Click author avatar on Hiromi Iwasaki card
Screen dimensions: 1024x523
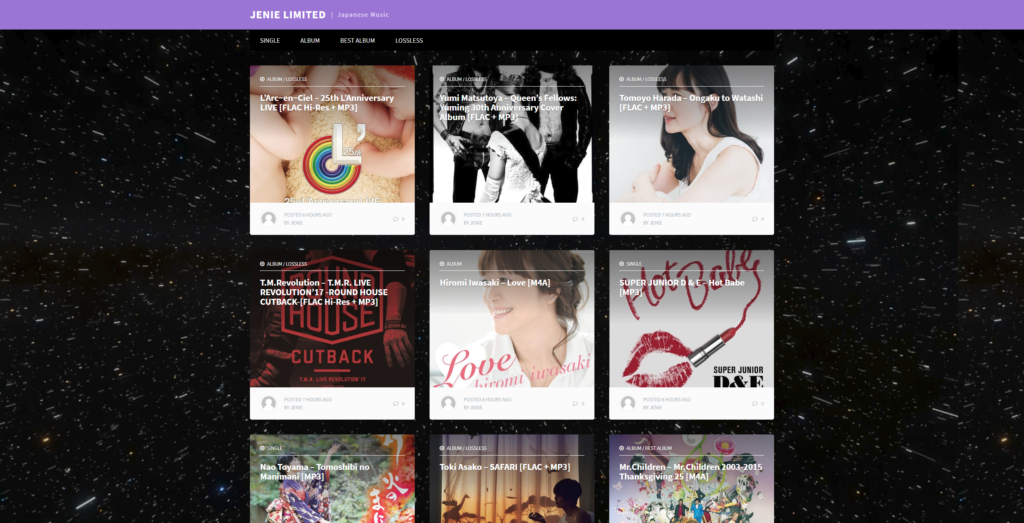[x=448, y=404]
